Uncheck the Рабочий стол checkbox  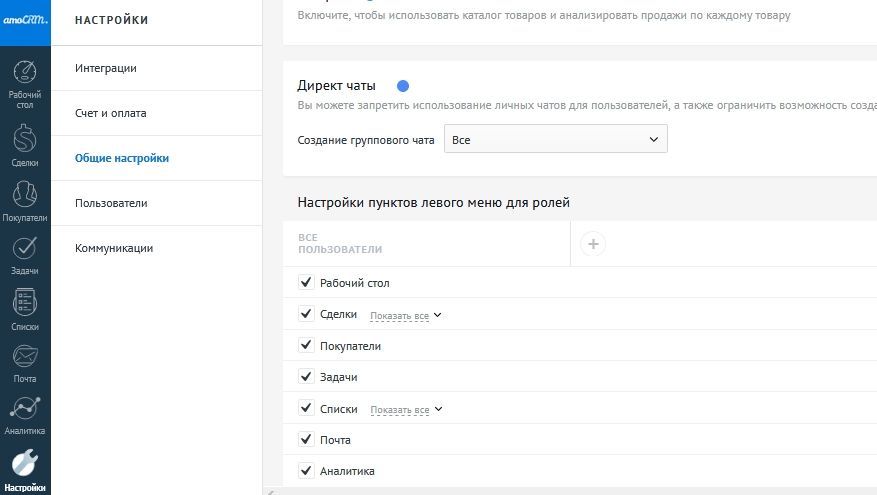(306, 283)
